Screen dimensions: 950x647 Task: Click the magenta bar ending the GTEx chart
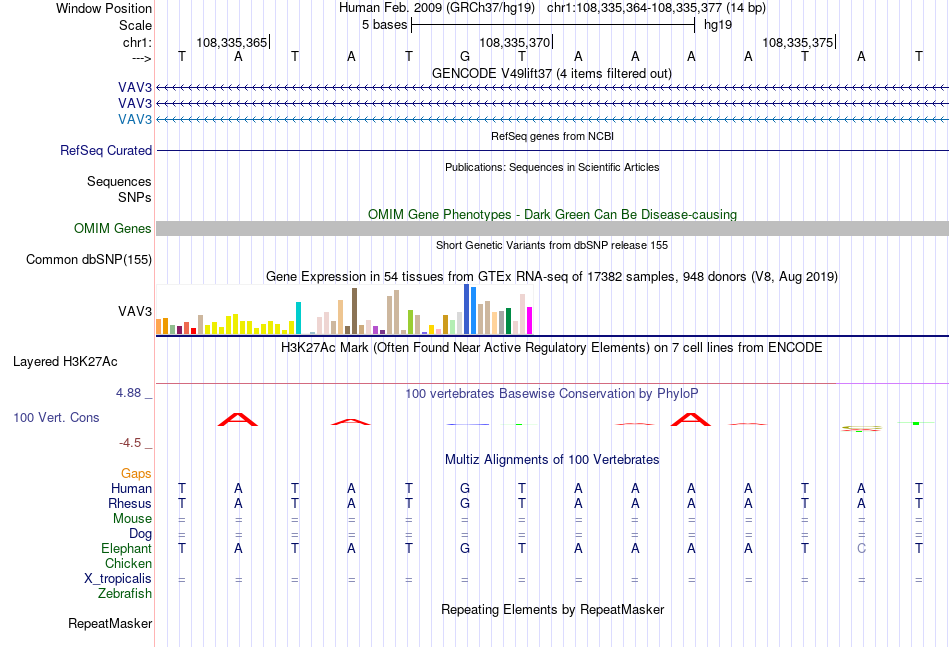(x=530, y=320)
